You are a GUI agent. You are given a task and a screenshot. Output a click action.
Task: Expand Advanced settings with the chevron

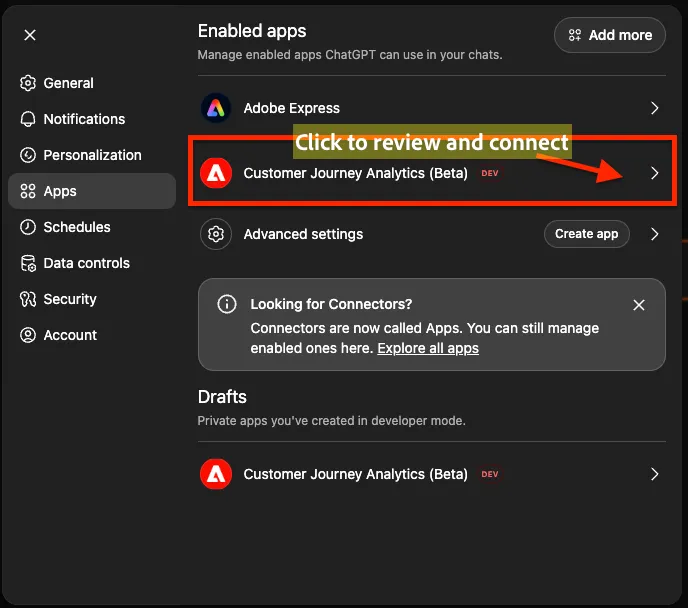(655, 234)
